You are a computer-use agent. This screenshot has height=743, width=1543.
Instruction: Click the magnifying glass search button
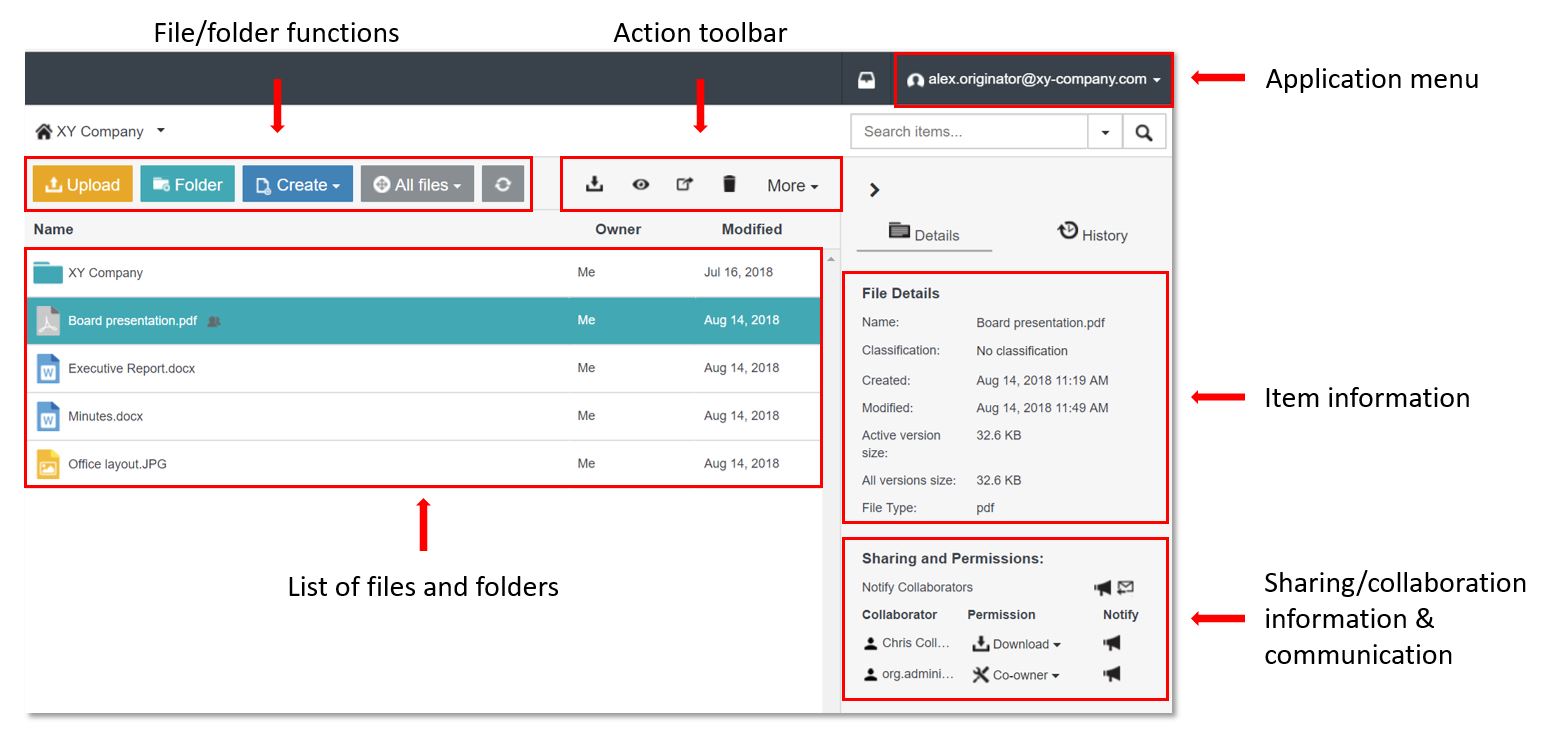pyautogui.click(x=1144, y=131)
